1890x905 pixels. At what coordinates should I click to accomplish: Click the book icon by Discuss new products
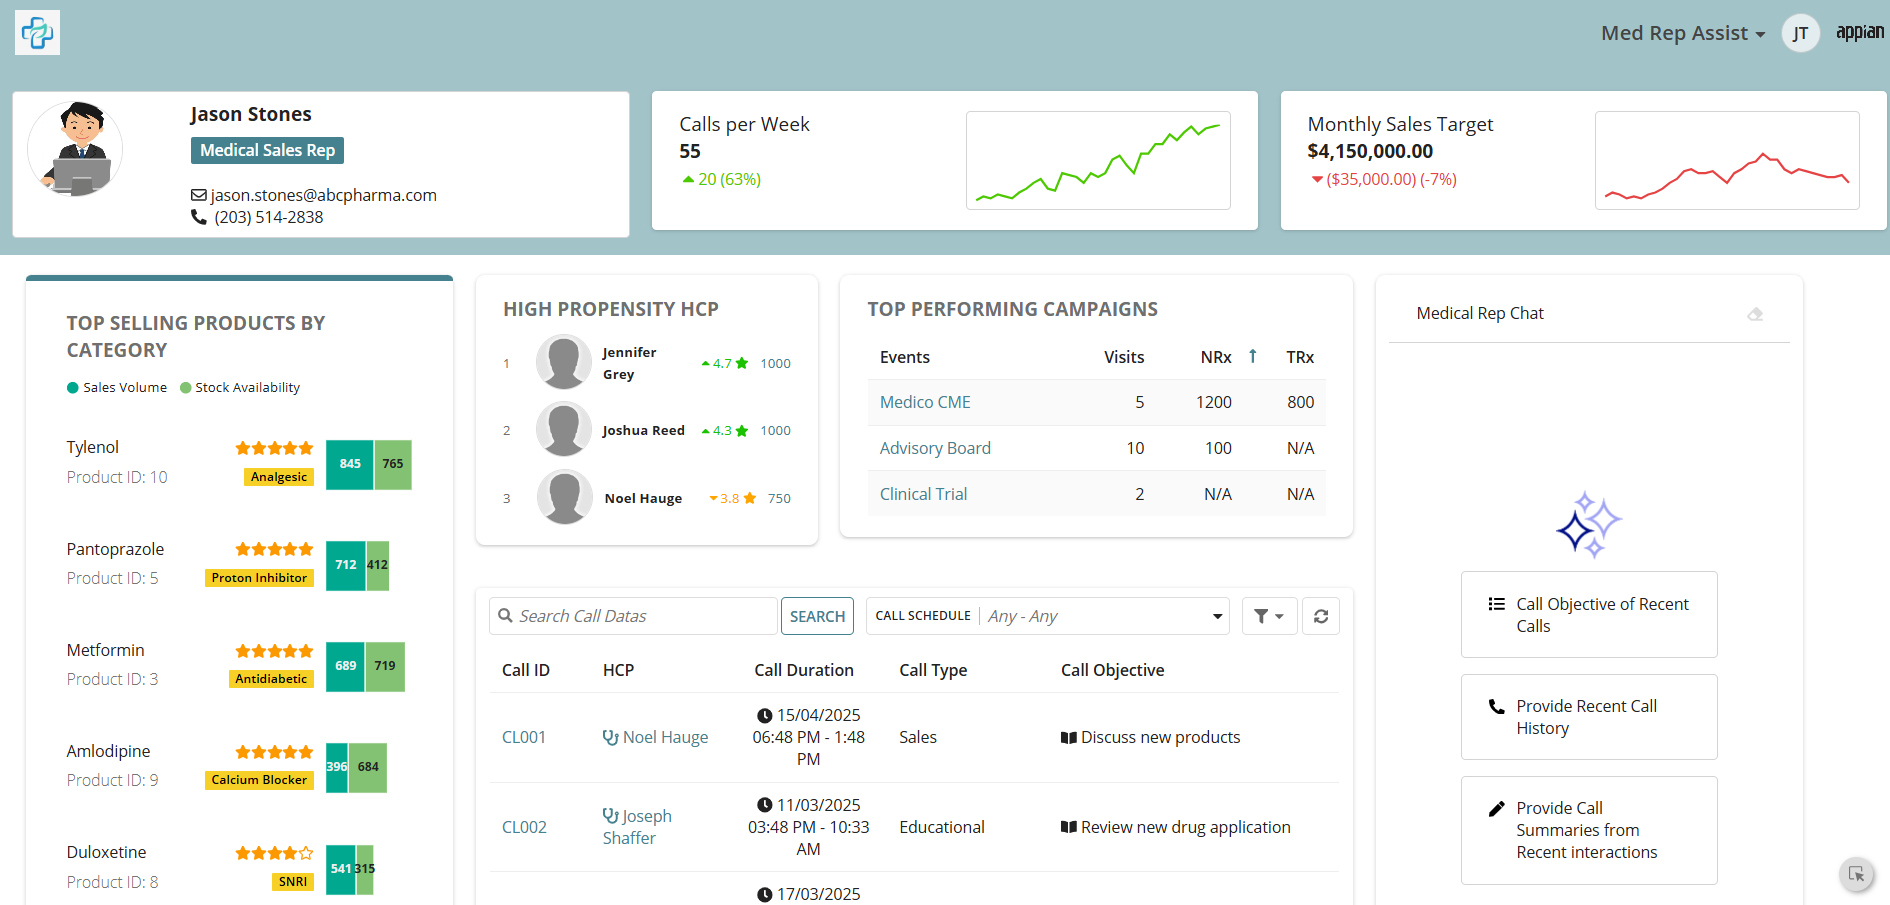1069,738
